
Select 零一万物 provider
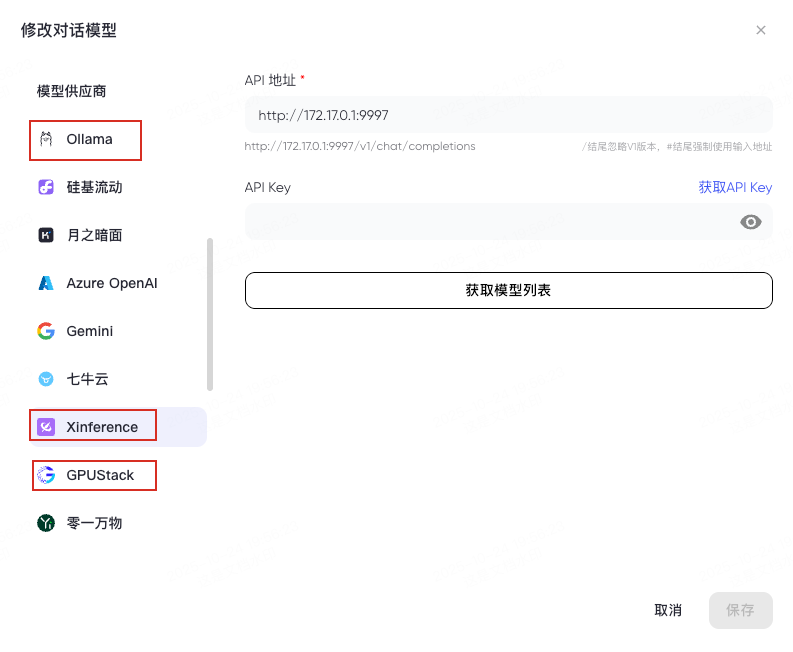click(x=95, y=523)
